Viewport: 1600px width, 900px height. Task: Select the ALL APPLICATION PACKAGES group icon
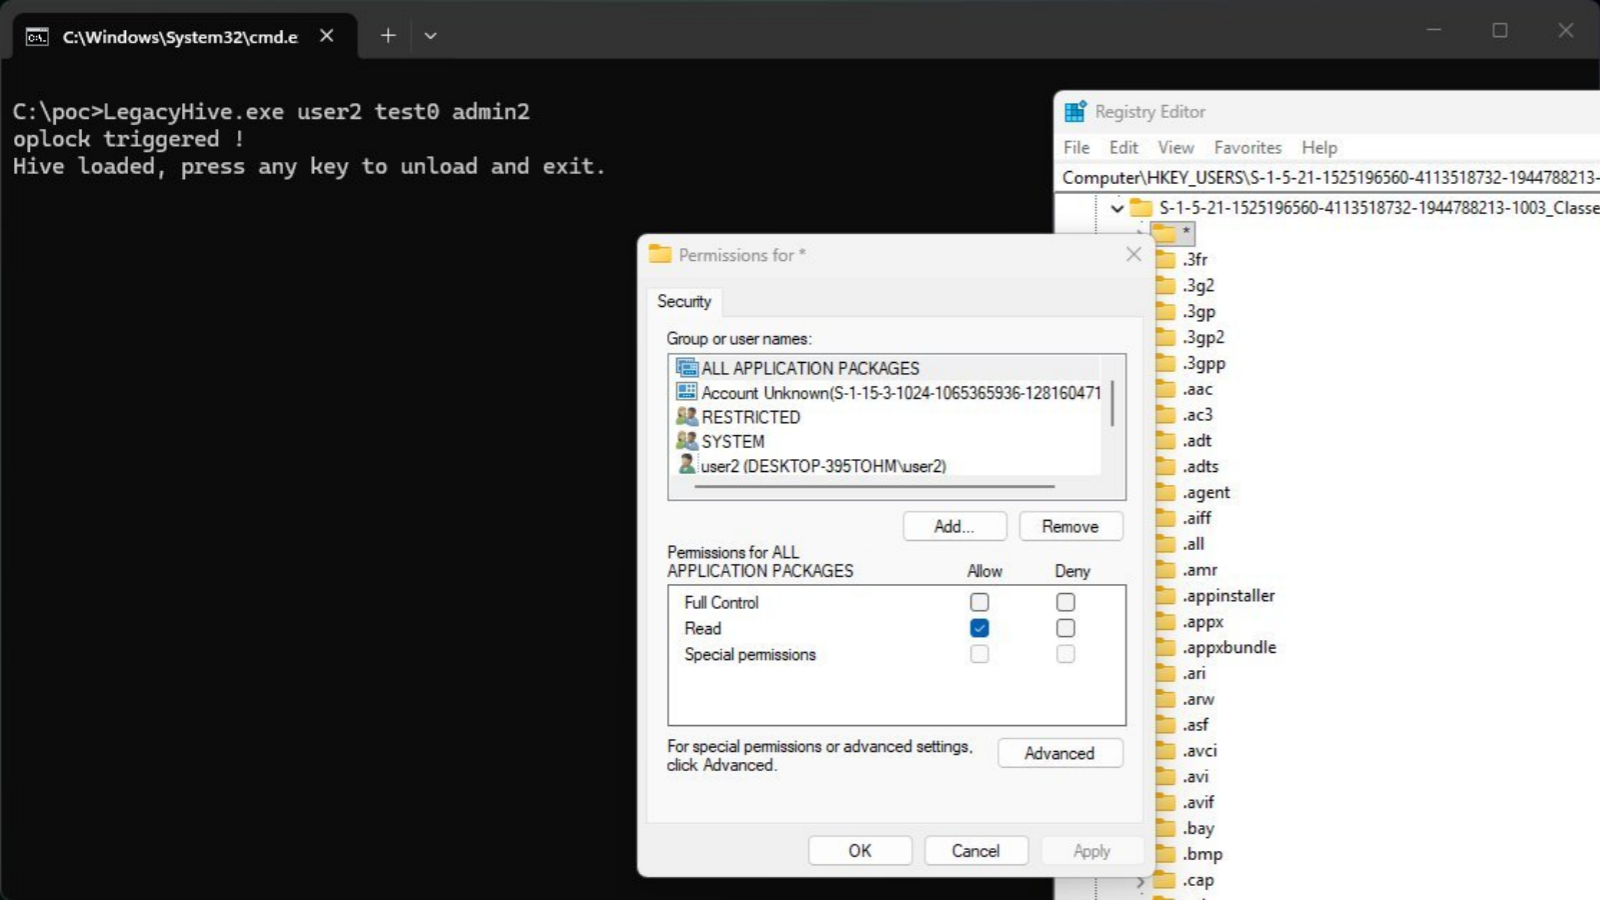tap(686, 368)
